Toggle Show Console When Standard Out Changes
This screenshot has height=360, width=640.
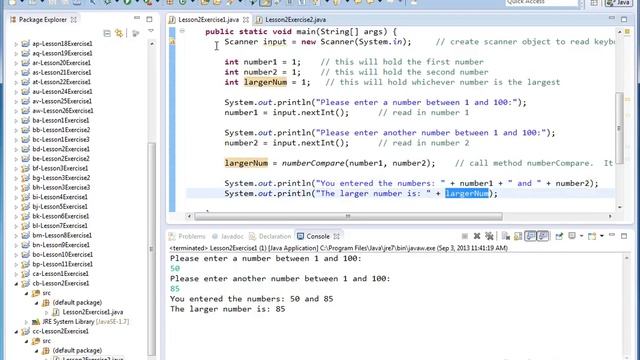point(531,236)
